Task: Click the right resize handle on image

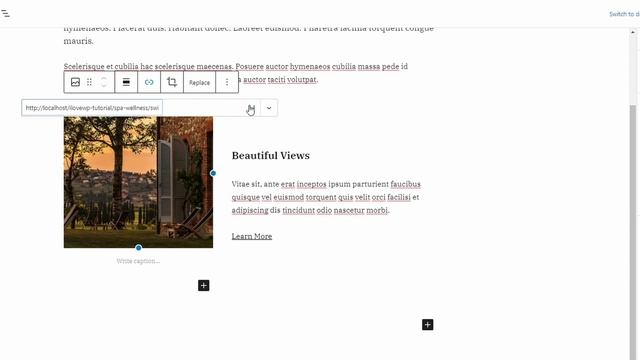Action: (x=213, y=173)
